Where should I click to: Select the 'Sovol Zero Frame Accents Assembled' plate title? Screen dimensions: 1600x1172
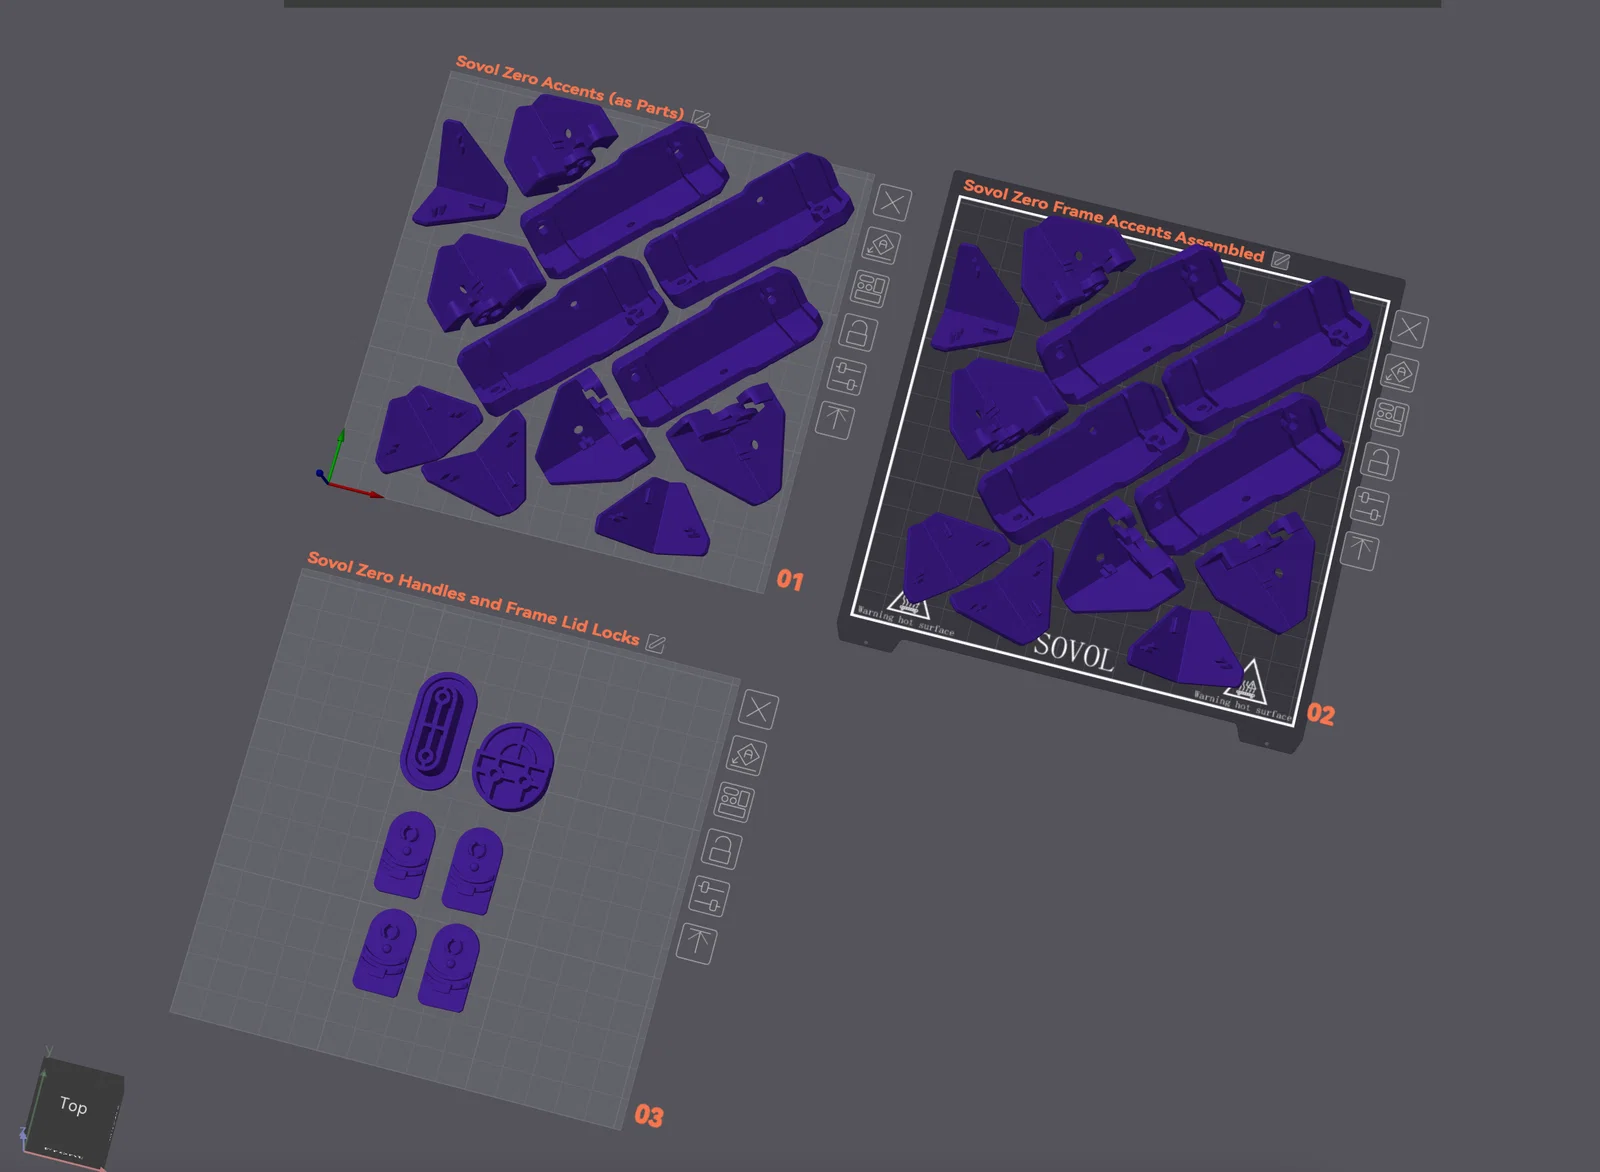click(x=1113, y=220)
